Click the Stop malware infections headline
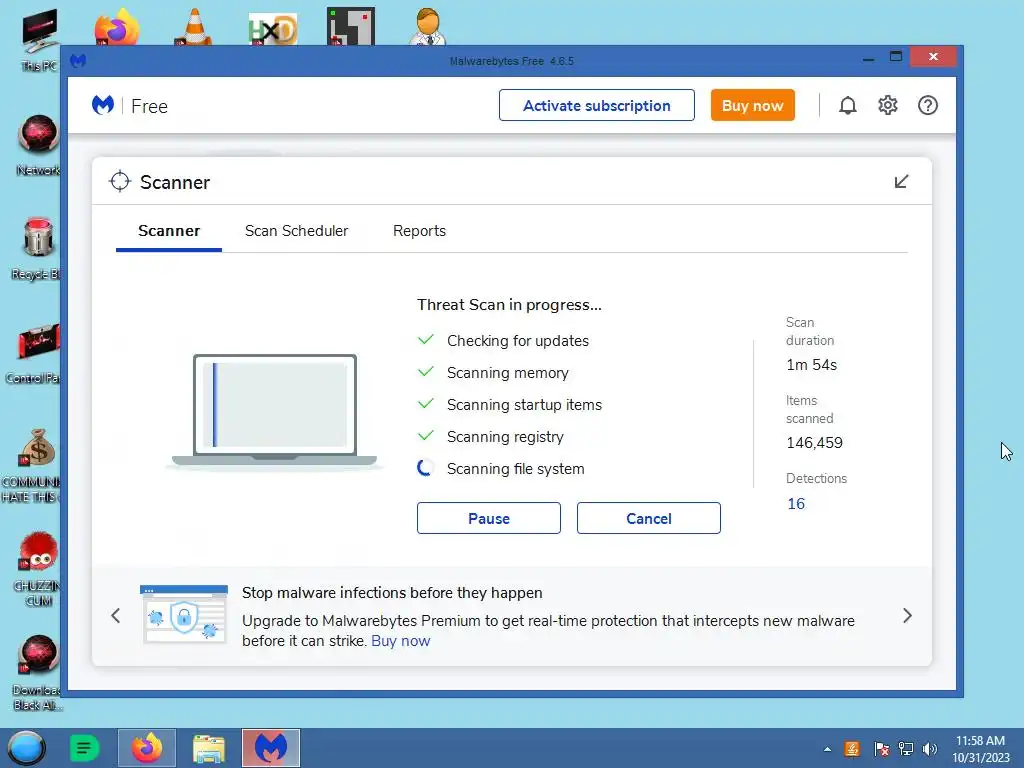The height and width of the screenshot is (768, 1024). [x=392, y=593]
